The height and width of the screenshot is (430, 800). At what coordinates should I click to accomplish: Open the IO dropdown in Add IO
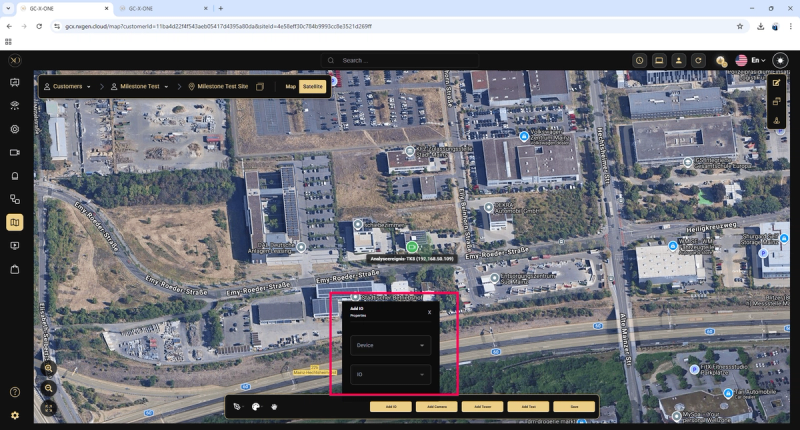pyautogui.click(x=390, y=374)
